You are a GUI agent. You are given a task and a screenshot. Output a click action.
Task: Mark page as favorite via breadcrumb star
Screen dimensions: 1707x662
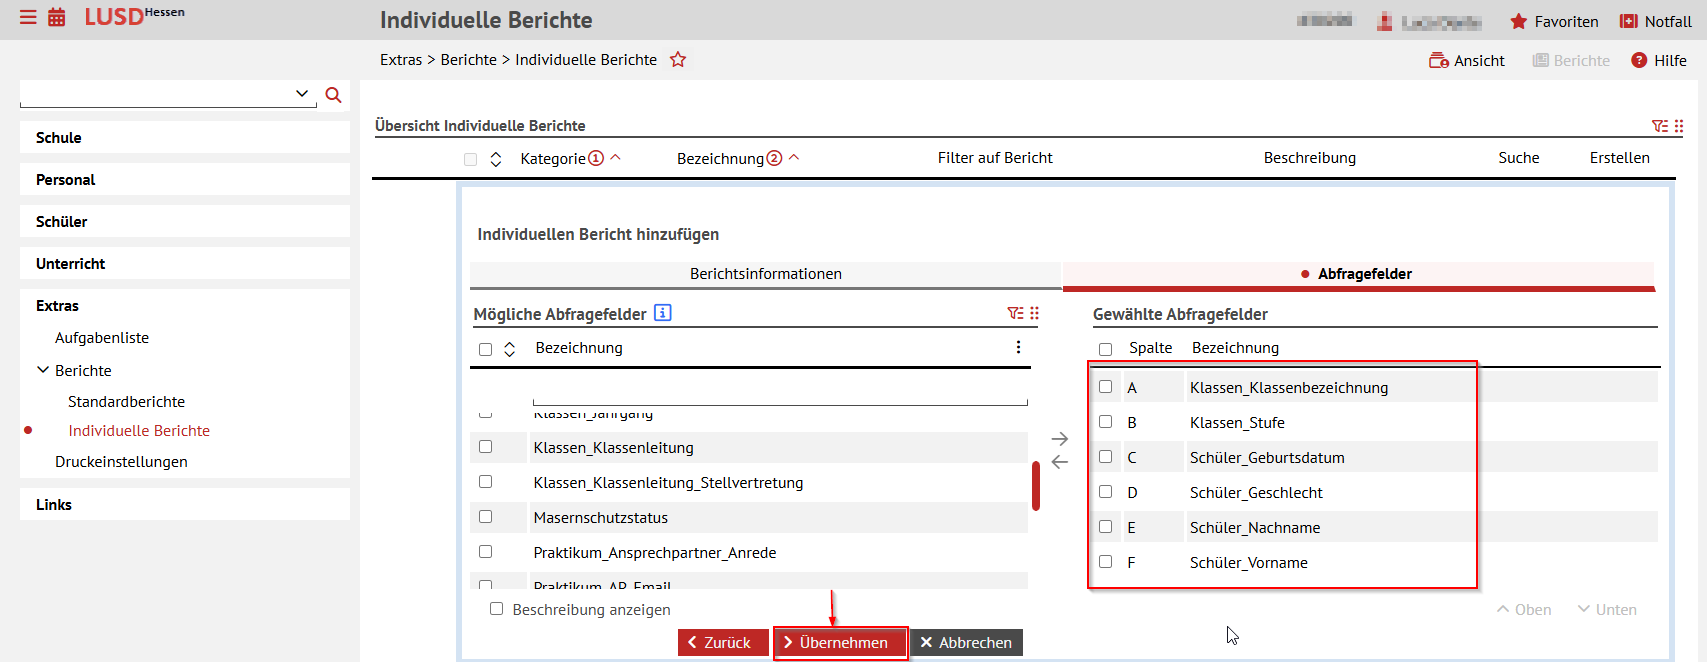coord(678,59)
